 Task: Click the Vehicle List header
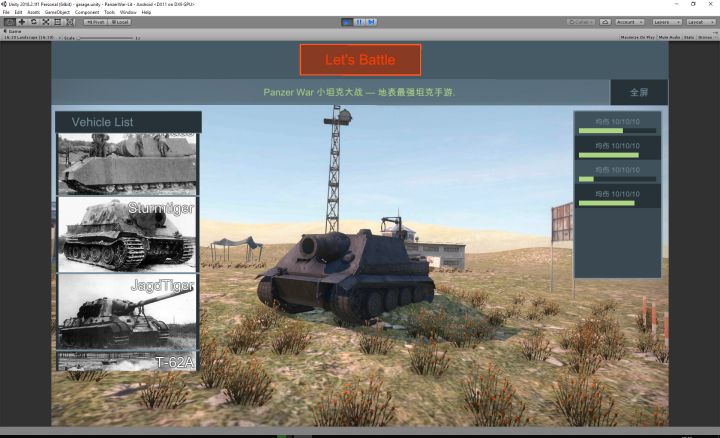(128, 122)
